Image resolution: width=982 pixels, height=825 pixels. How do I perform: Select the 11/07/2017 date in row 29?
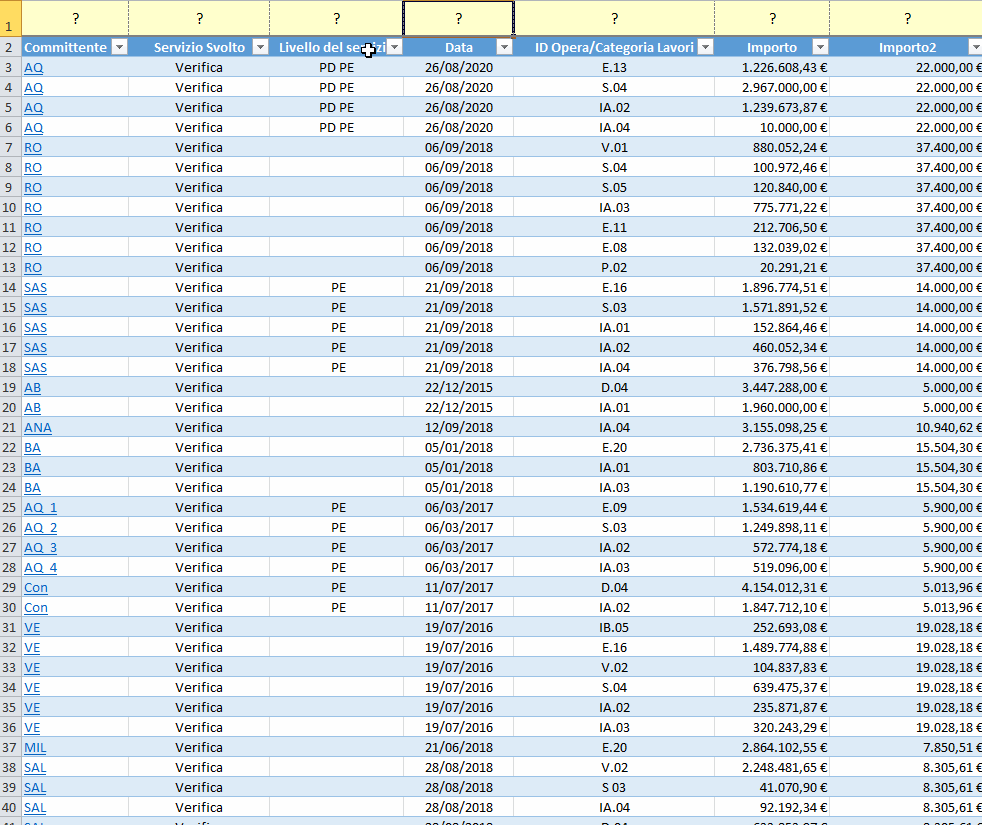tap(458, 588)
